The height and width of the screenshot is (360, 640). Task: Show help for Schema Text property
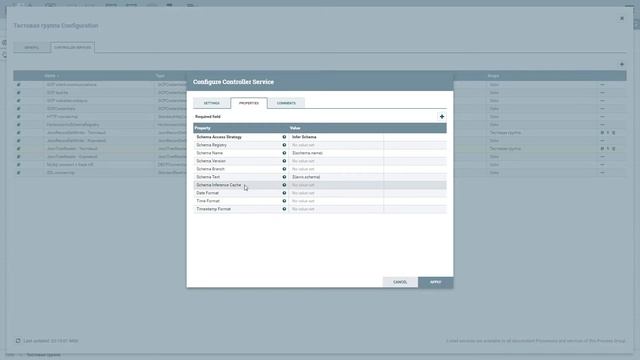[284, 177]
